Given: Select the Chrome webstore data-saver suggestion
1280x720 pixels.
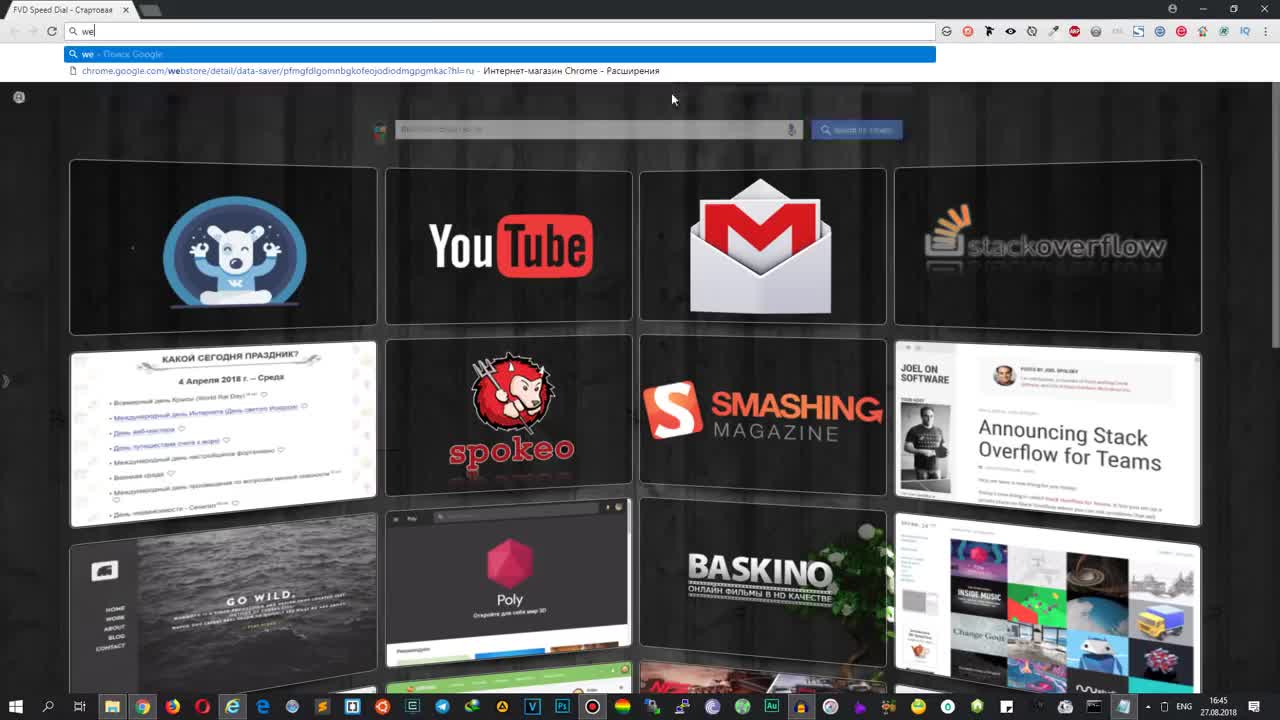Looking at the screenshot, I should pos(500,71).
